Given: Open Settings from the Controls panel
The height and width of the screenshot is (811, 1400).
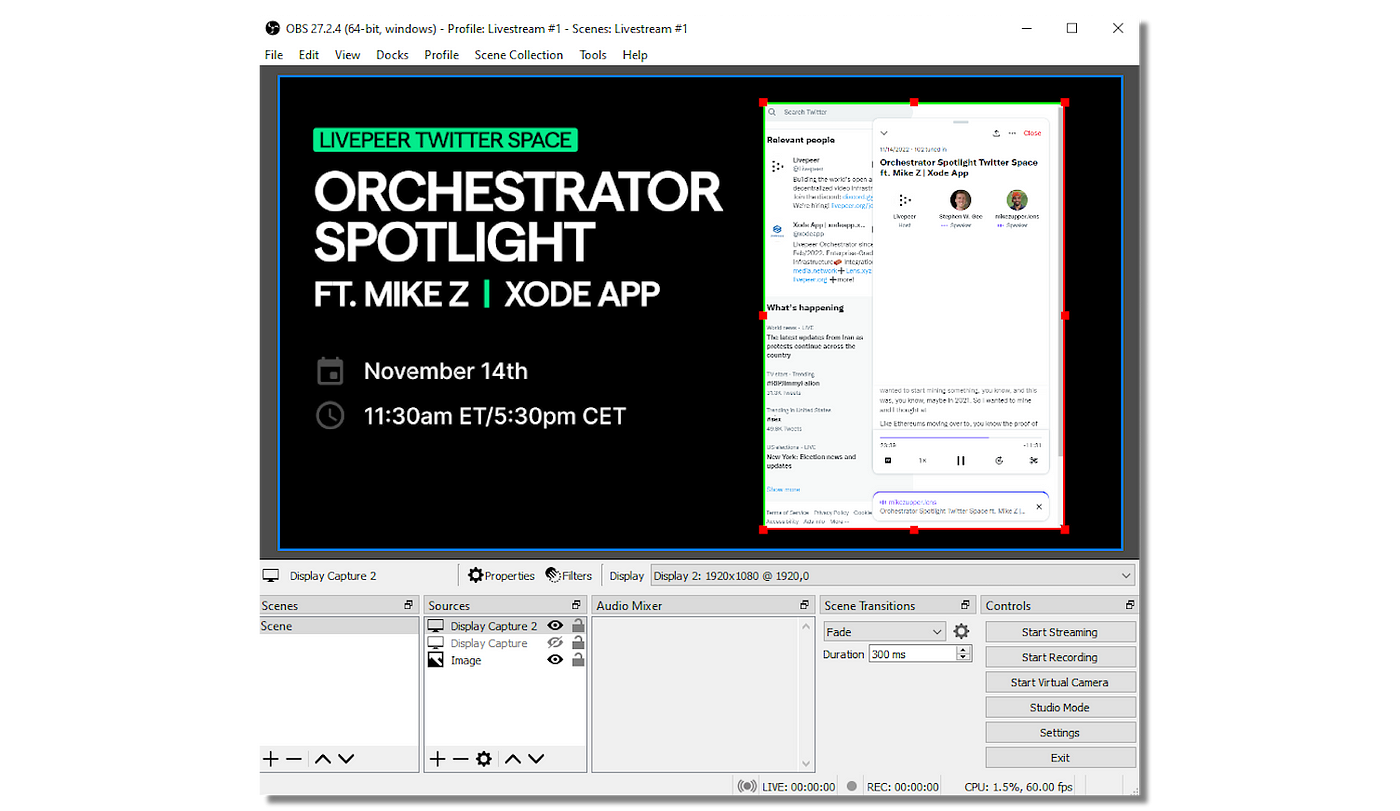Looking at the screenshot, I should (1060, 733).
